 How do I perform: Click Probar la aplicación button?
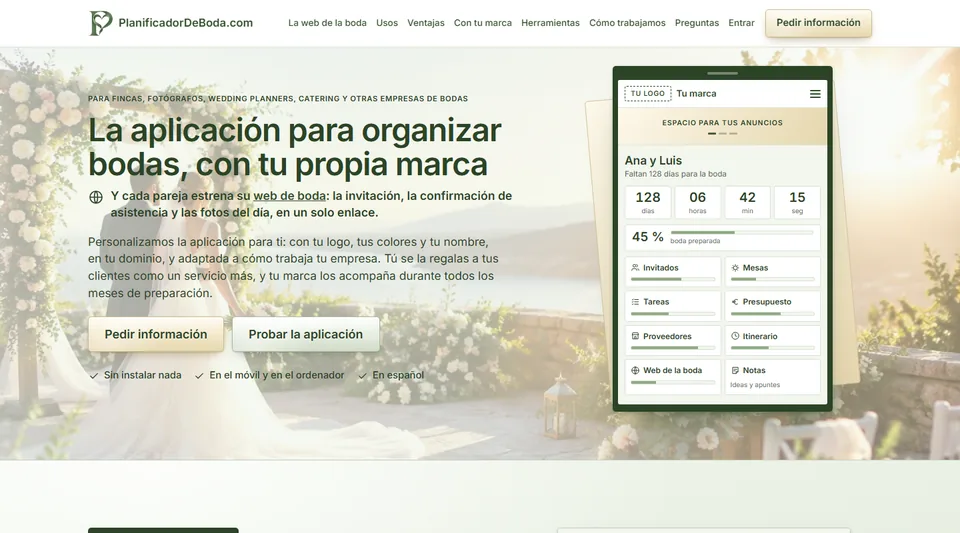click(x=306, y=334)
